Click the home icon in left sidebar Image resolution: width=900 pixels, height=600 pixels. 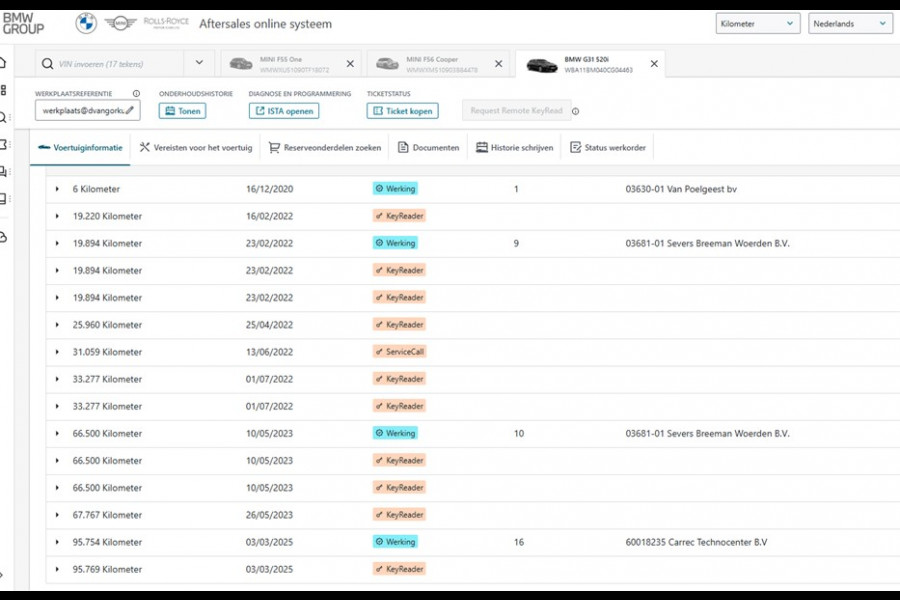3,63
